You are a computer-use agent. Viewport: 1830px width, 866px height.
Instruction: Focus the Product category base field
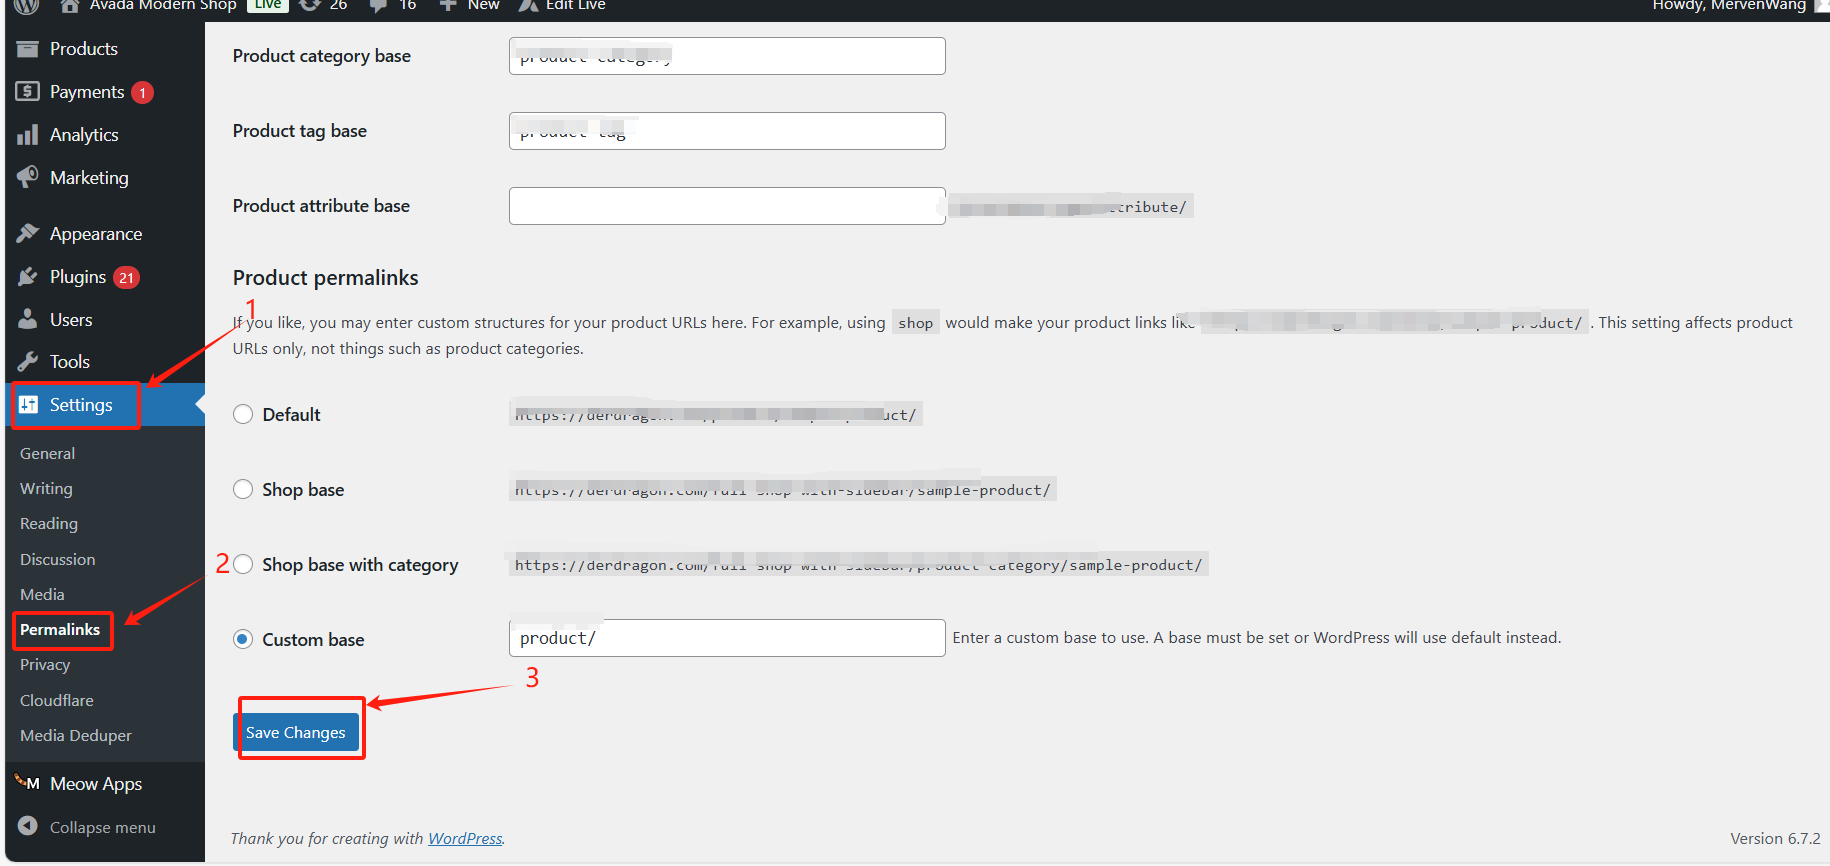[x=727, y=56]
